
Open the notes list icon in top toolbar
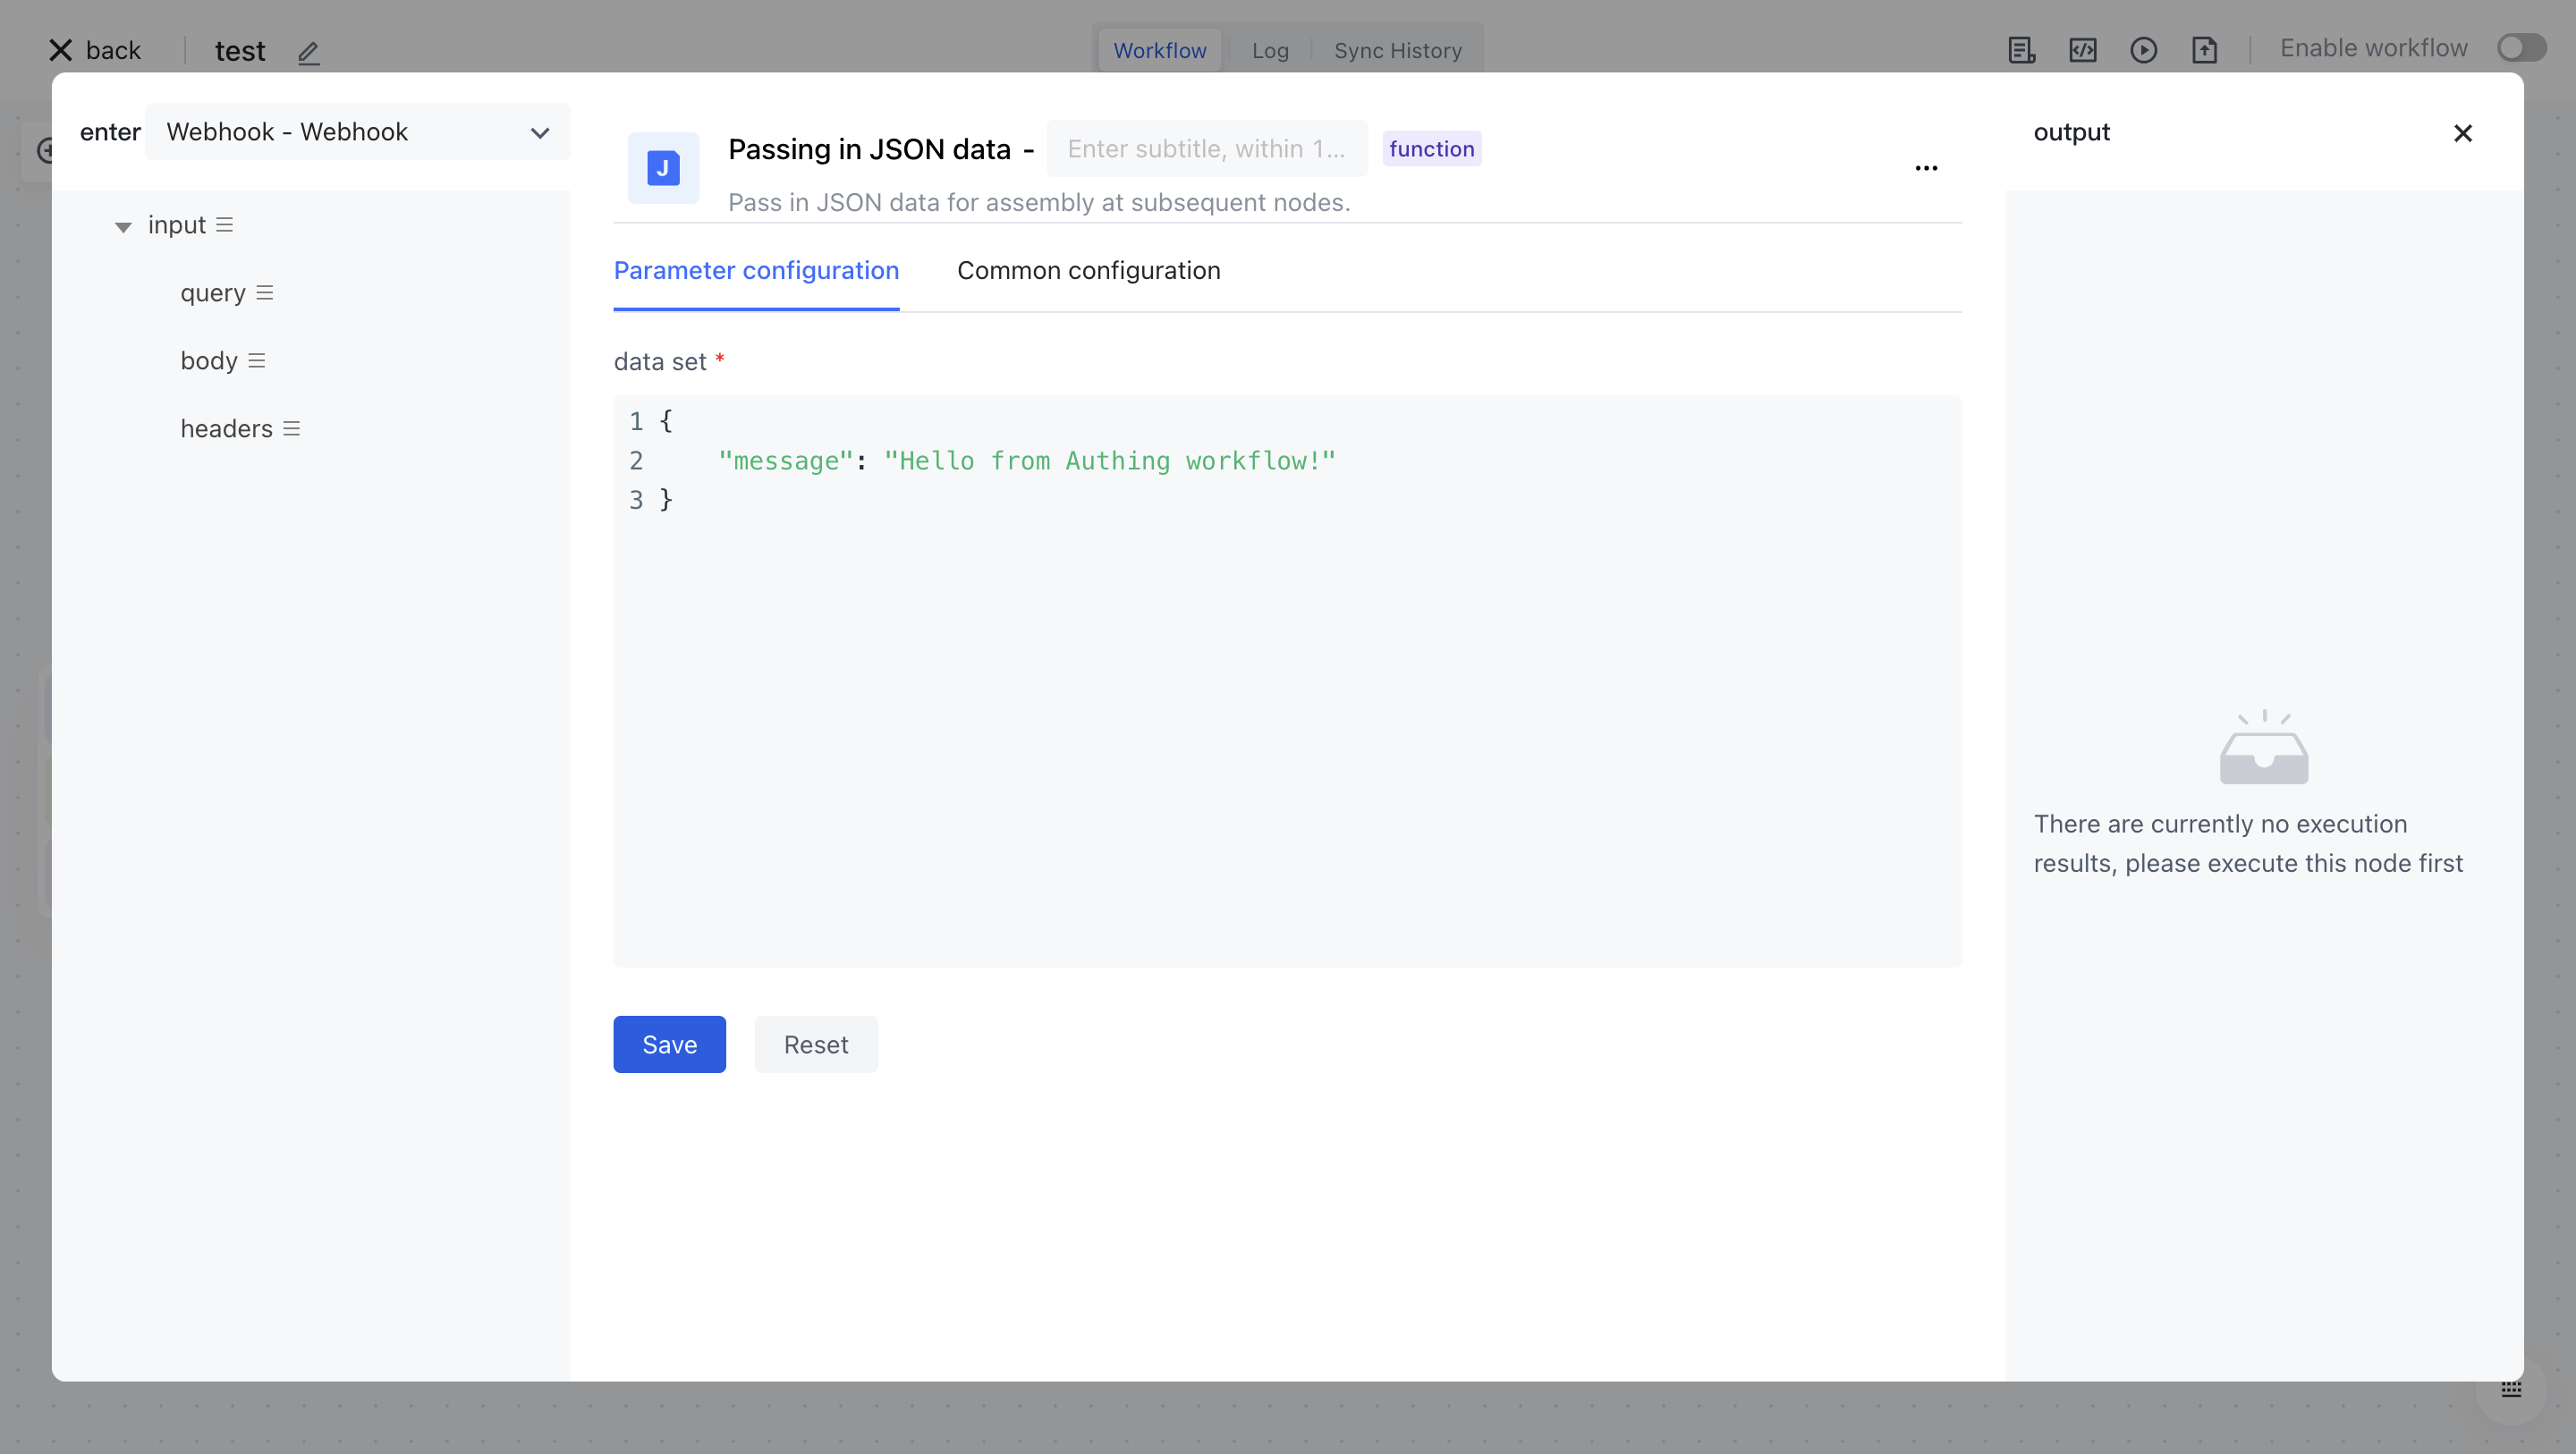pyautogui.click(x=2021, y=50)
